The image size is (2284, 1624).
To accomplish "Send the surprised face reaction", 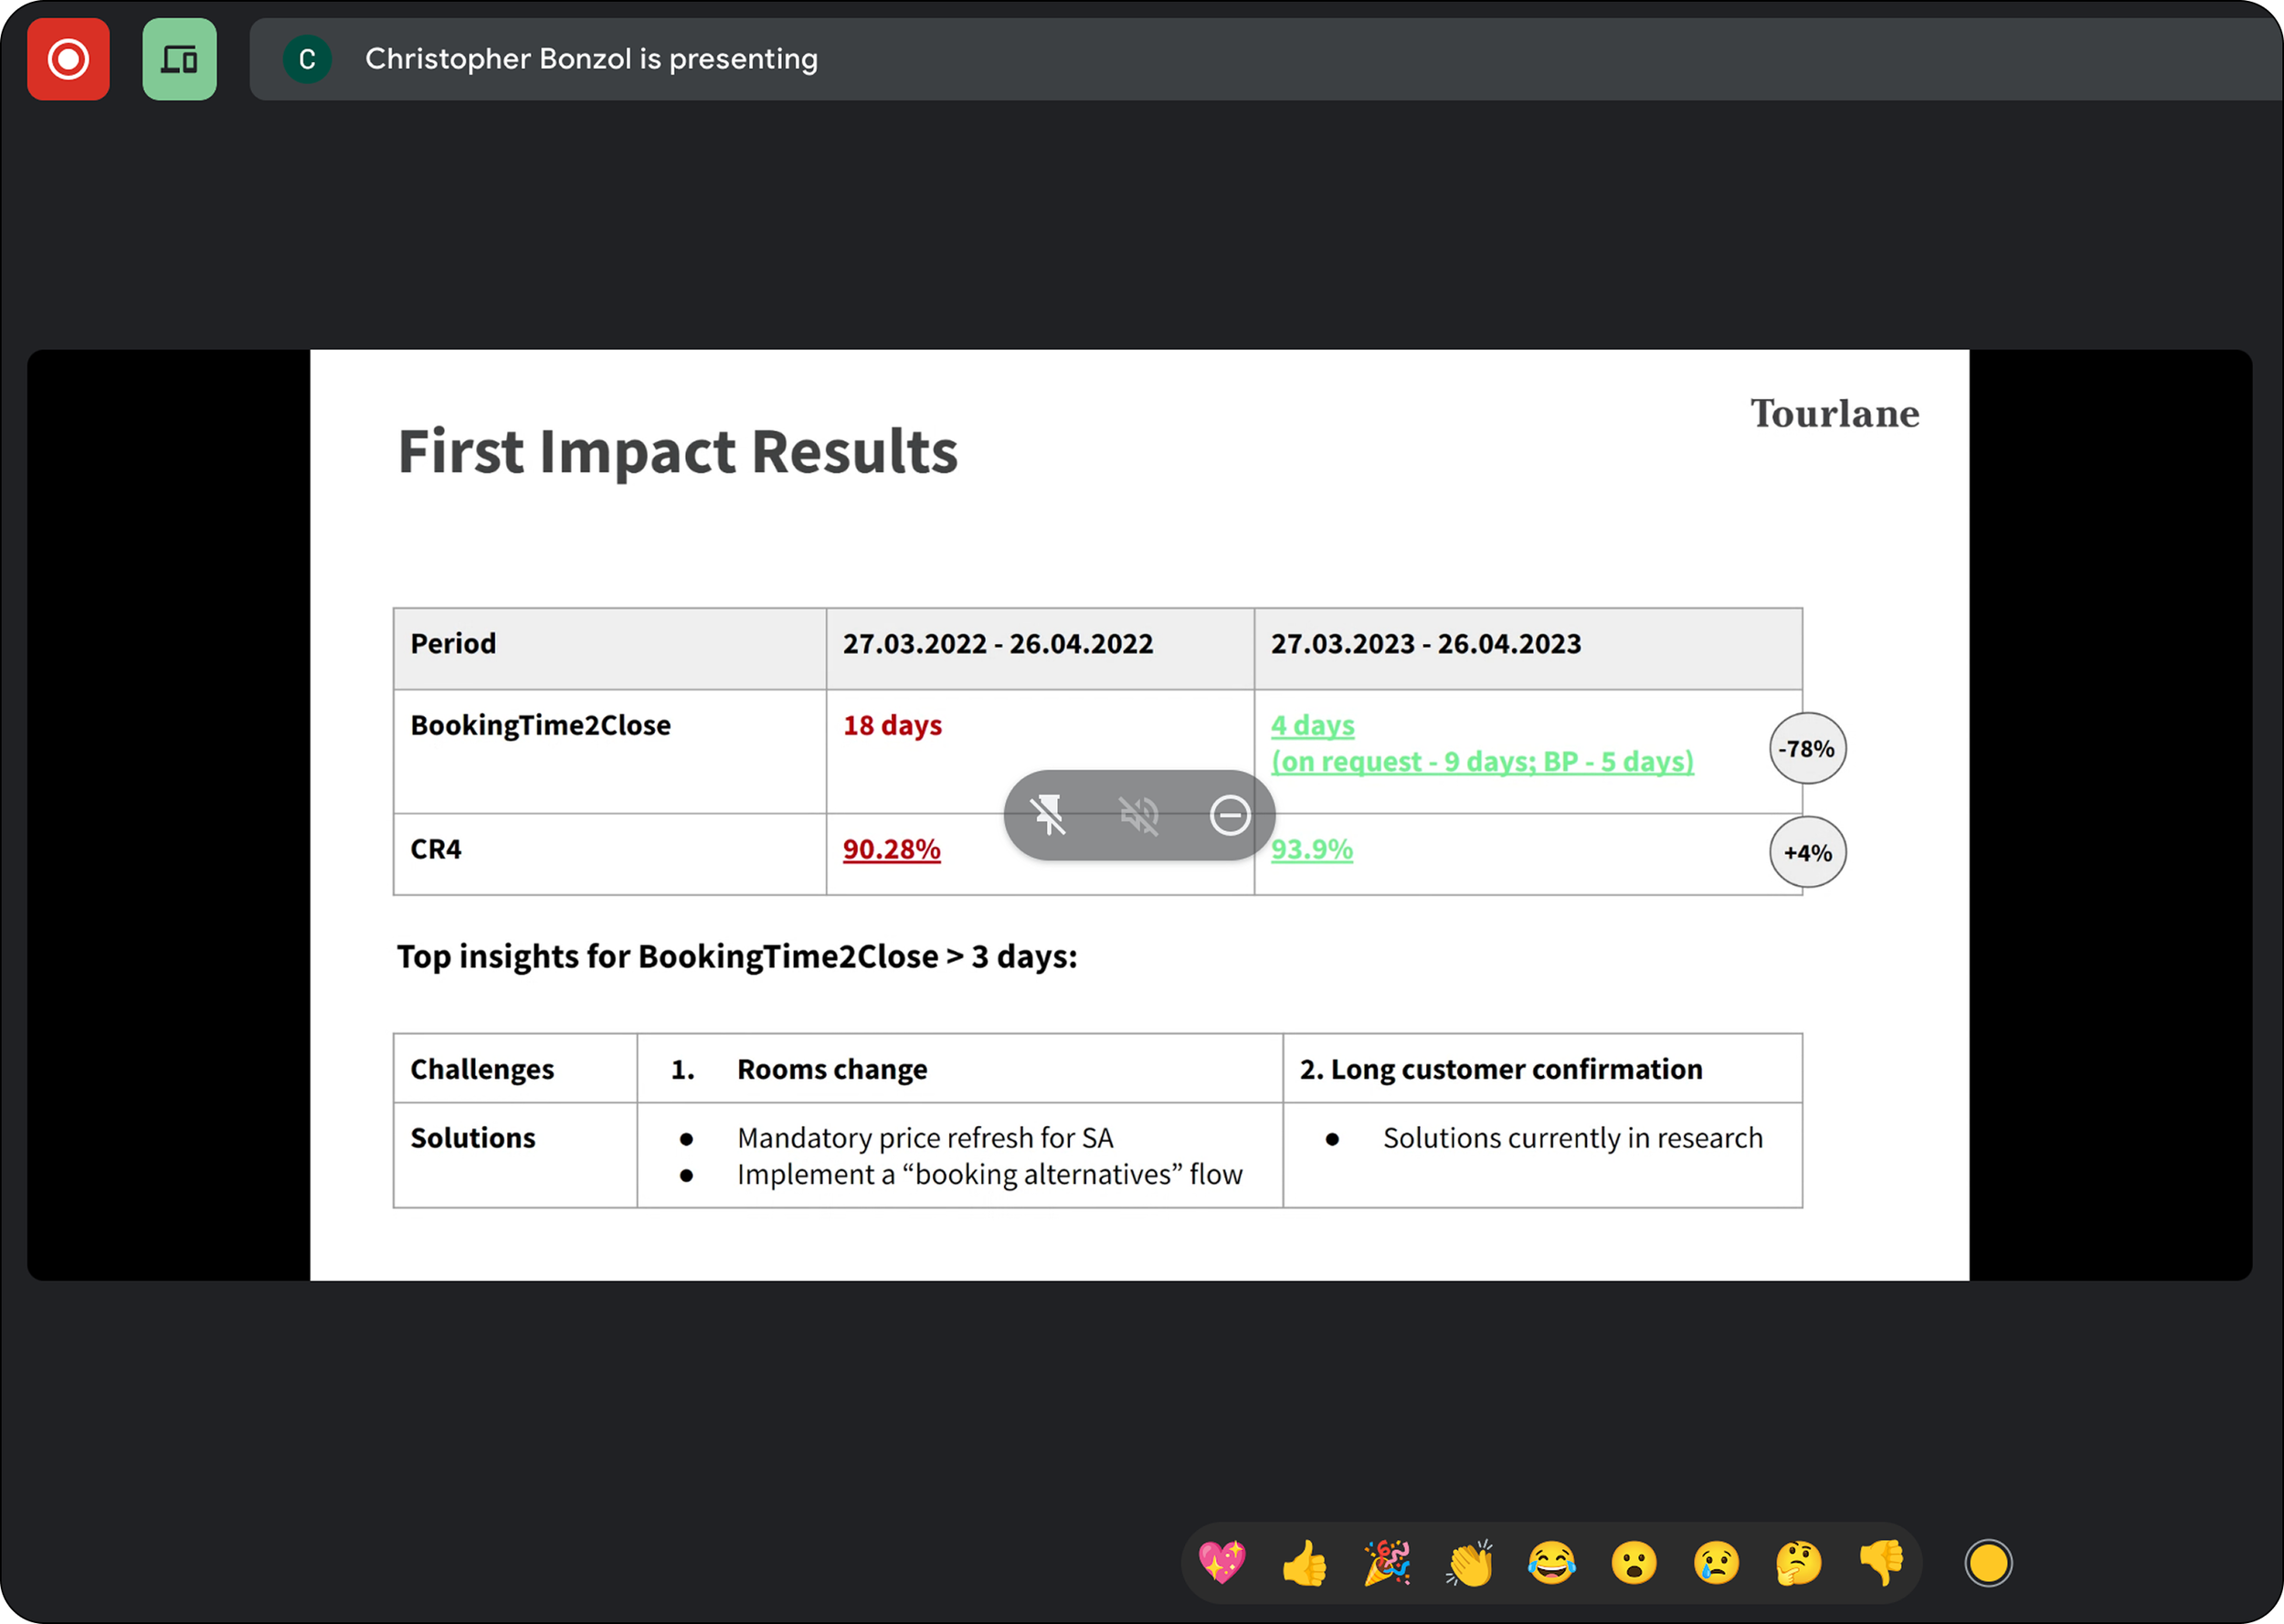I will (x=1634, y=1563).
